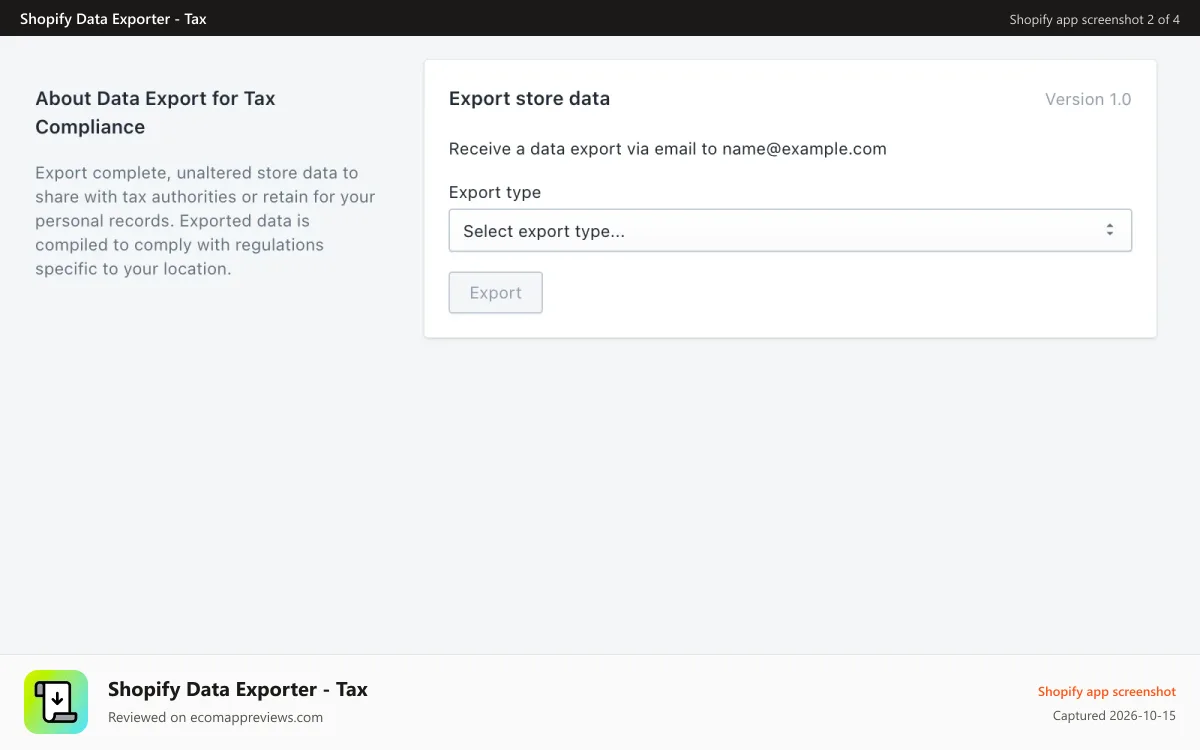The height and width of the screenshot is (750, 1200).
Task: Click the Reviewed on ecomappreviews.com text
Action: pos(215,717)
